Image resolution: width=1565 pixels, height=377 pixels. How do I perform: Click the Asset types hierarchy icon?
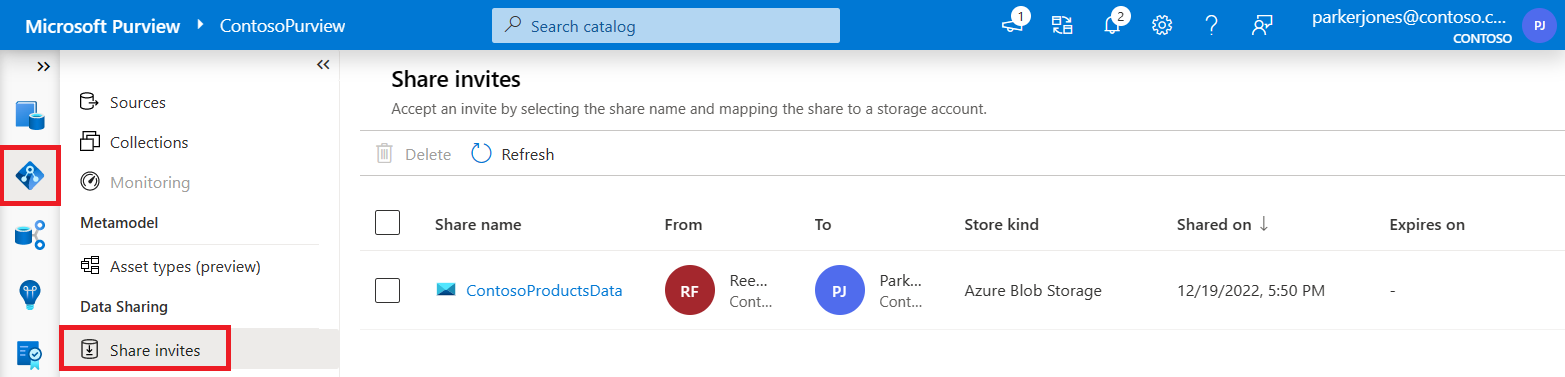(90, 266)
